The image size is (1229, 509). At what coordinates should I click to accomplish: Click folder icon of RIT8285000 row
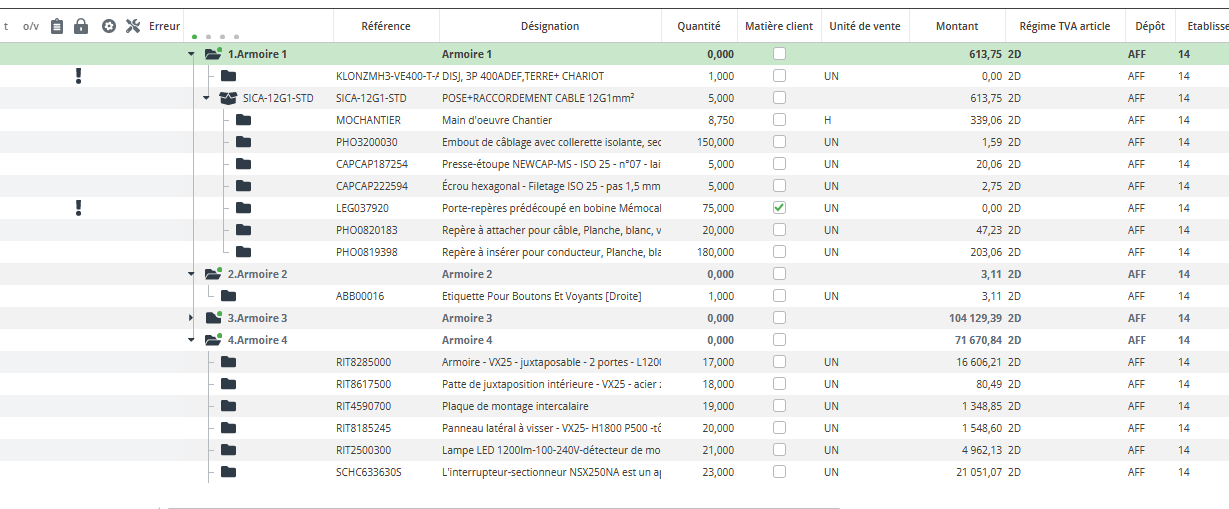229,362
